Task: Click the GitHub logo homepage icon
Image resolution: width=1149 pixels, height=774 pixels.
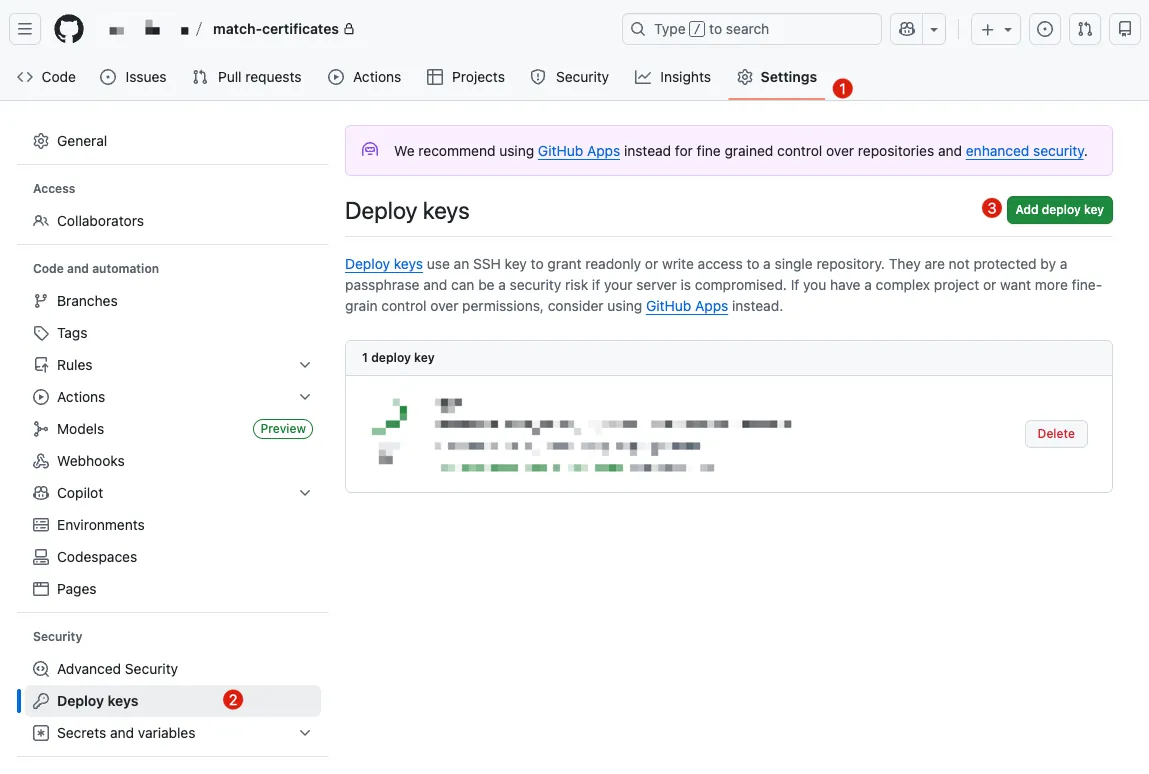Action: point(69,30)
